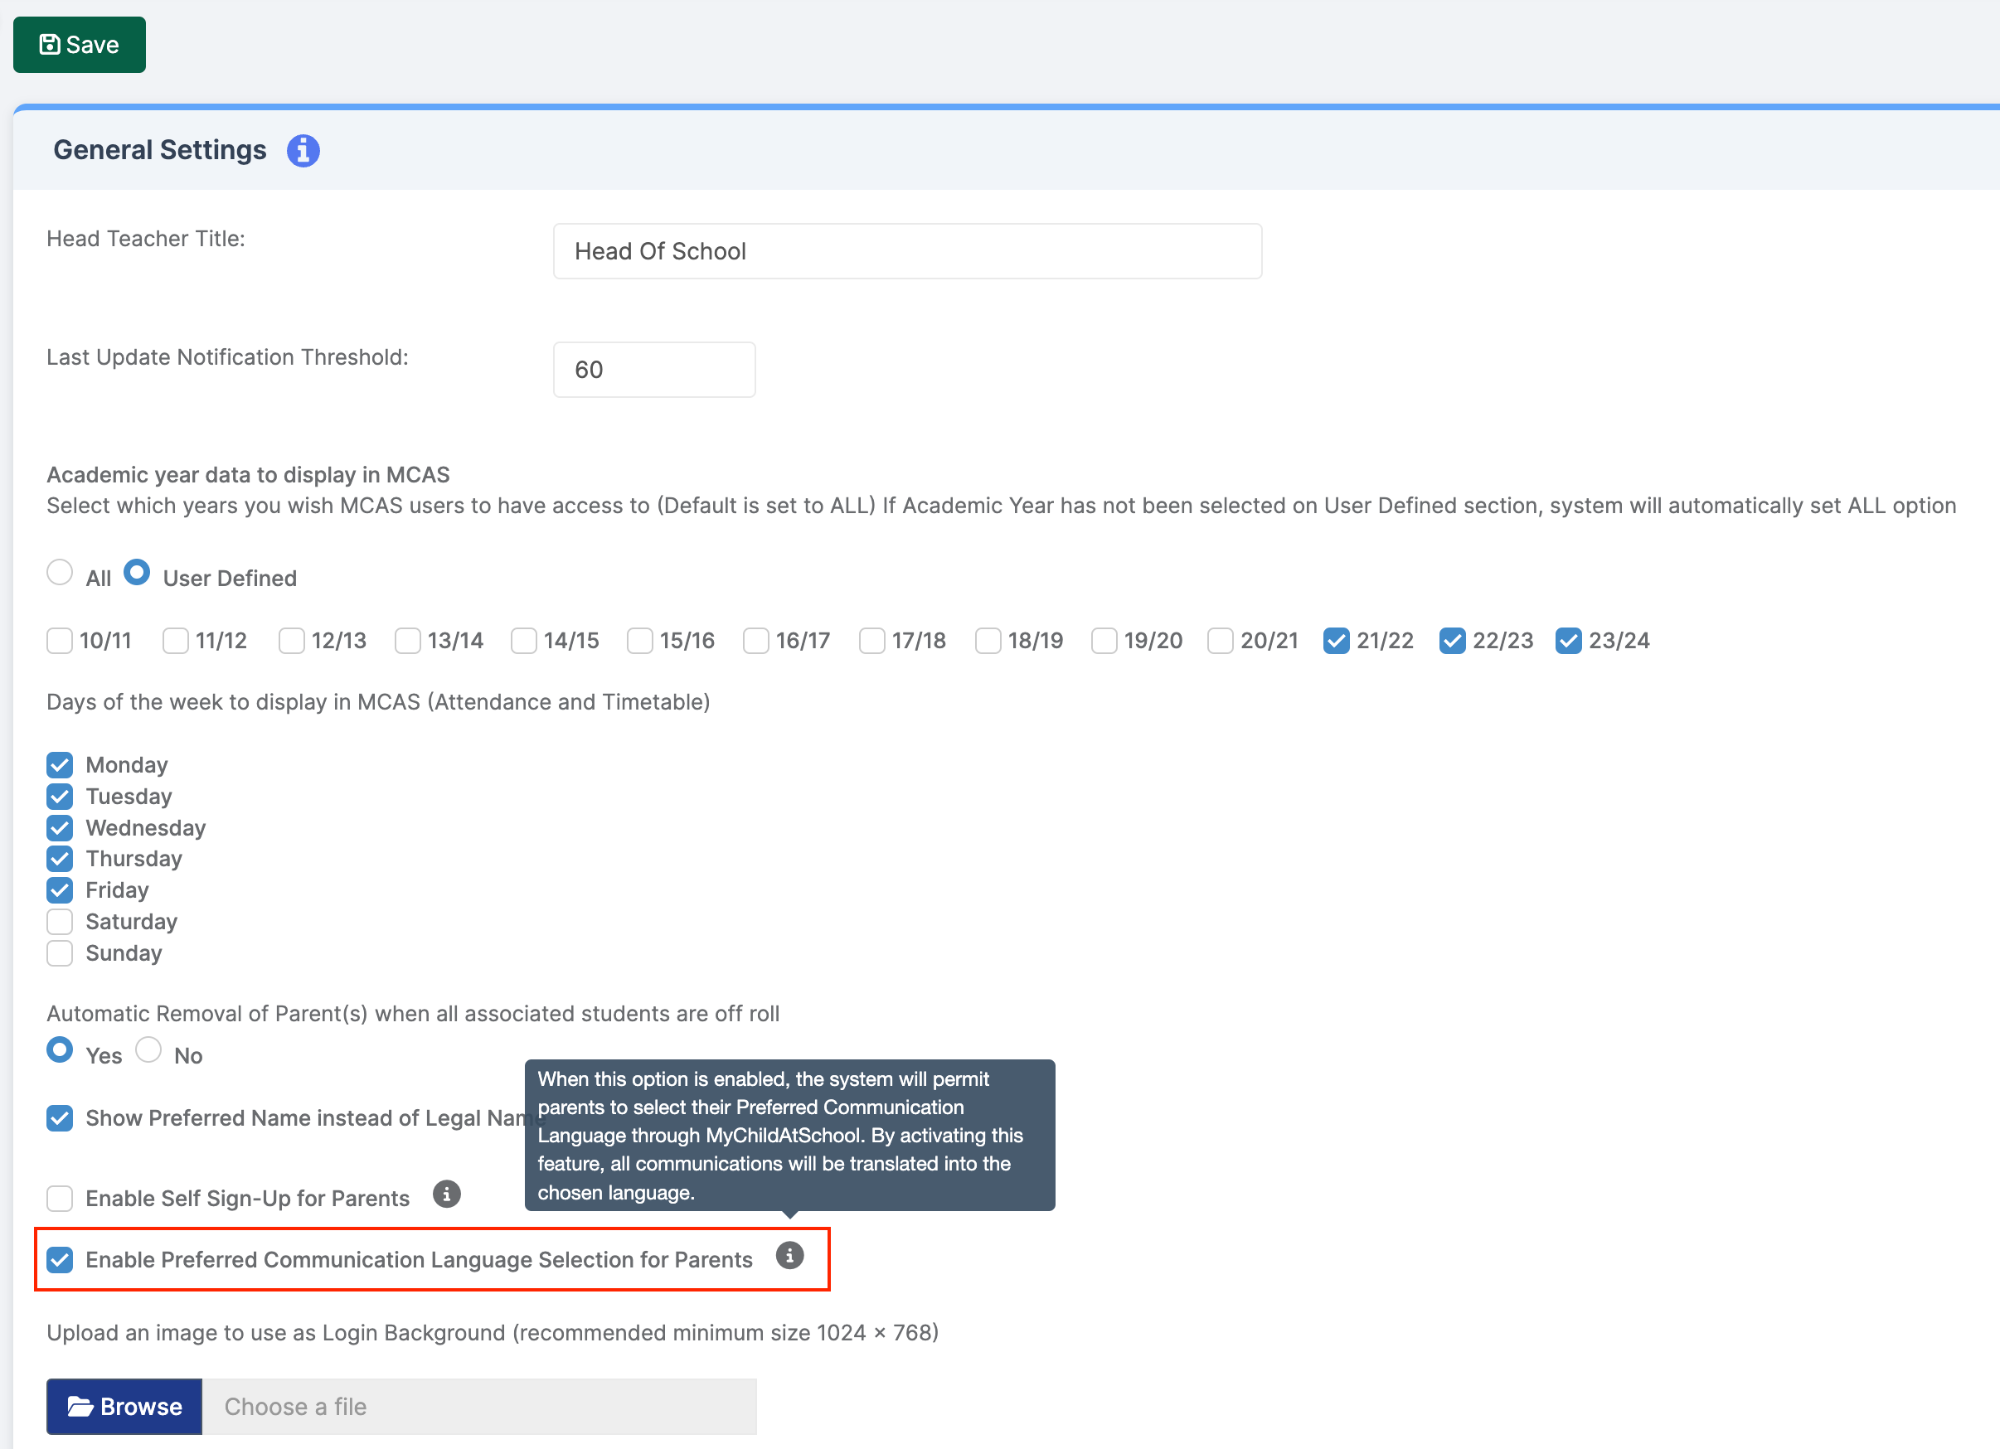2000x1449 pixels.
Task: Click info icon beside Preferred Communication Language
Action: click(790, 1256)
